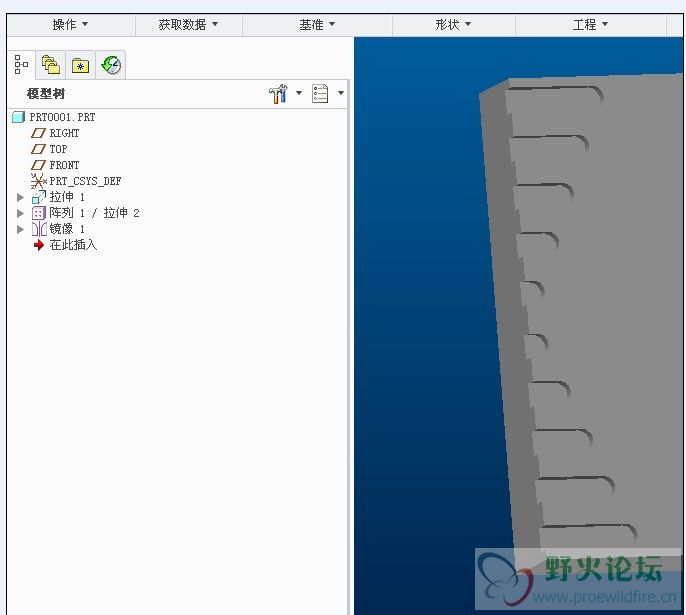
Task: Click the PRT0001.PRT part icon
Action: [x=18, y=117]
